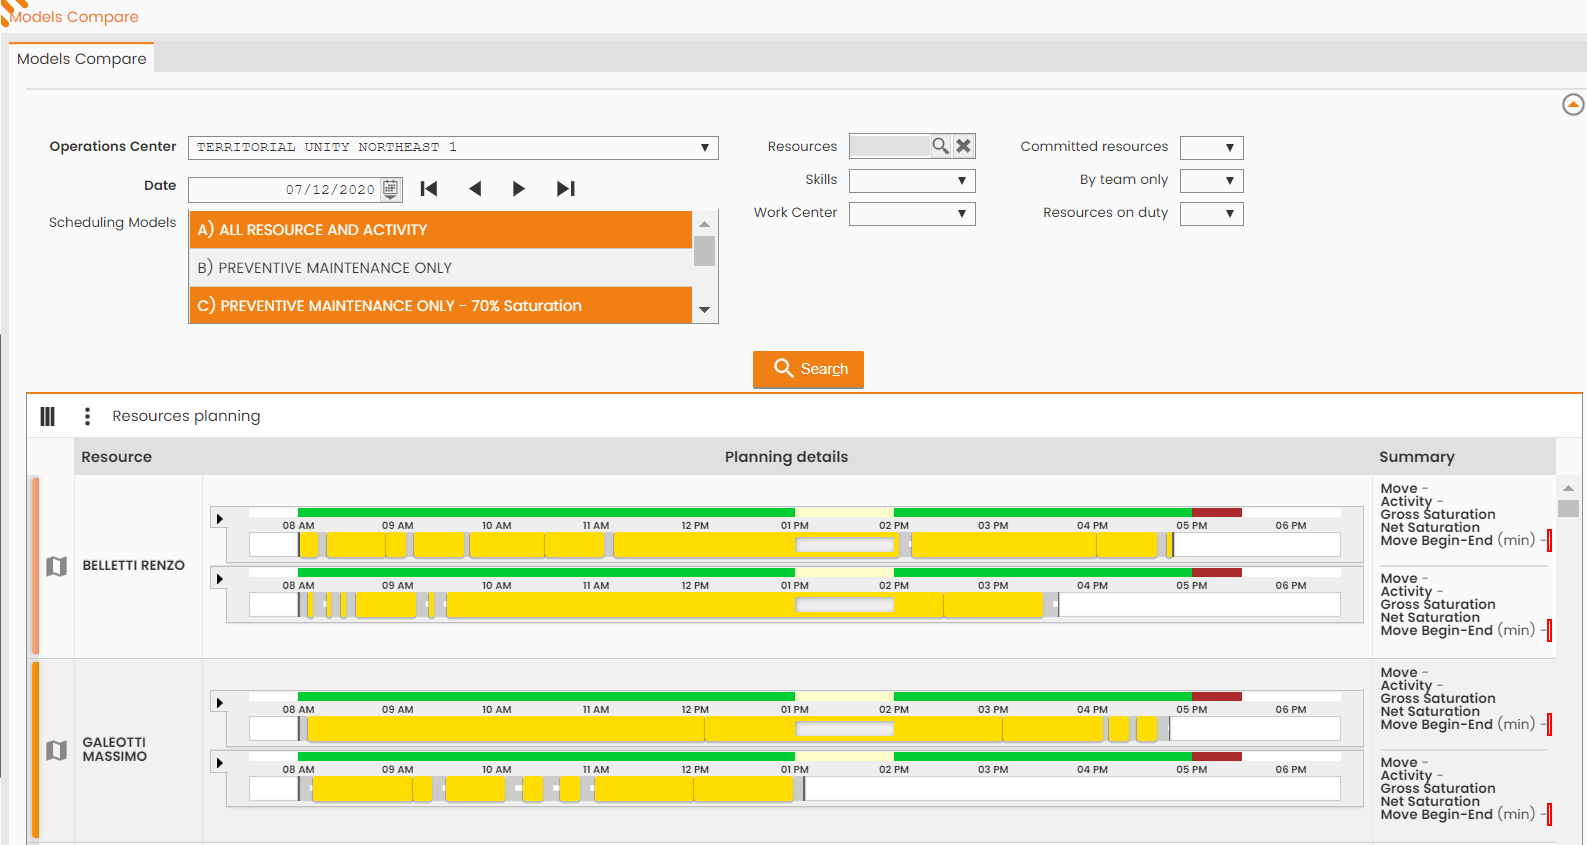The image size is (1587, 845).
Task: Click the orange Search button
Action: coord(808,369)
